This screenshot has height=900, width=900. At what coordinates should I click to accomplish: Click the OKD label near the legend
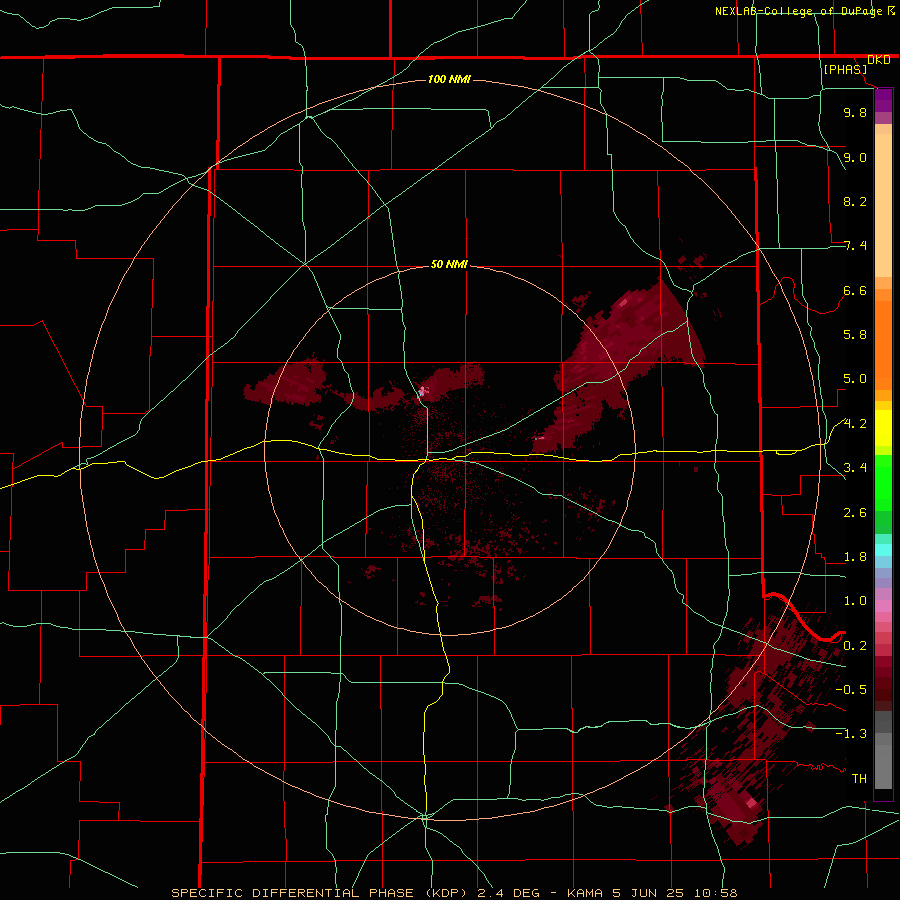879,60
